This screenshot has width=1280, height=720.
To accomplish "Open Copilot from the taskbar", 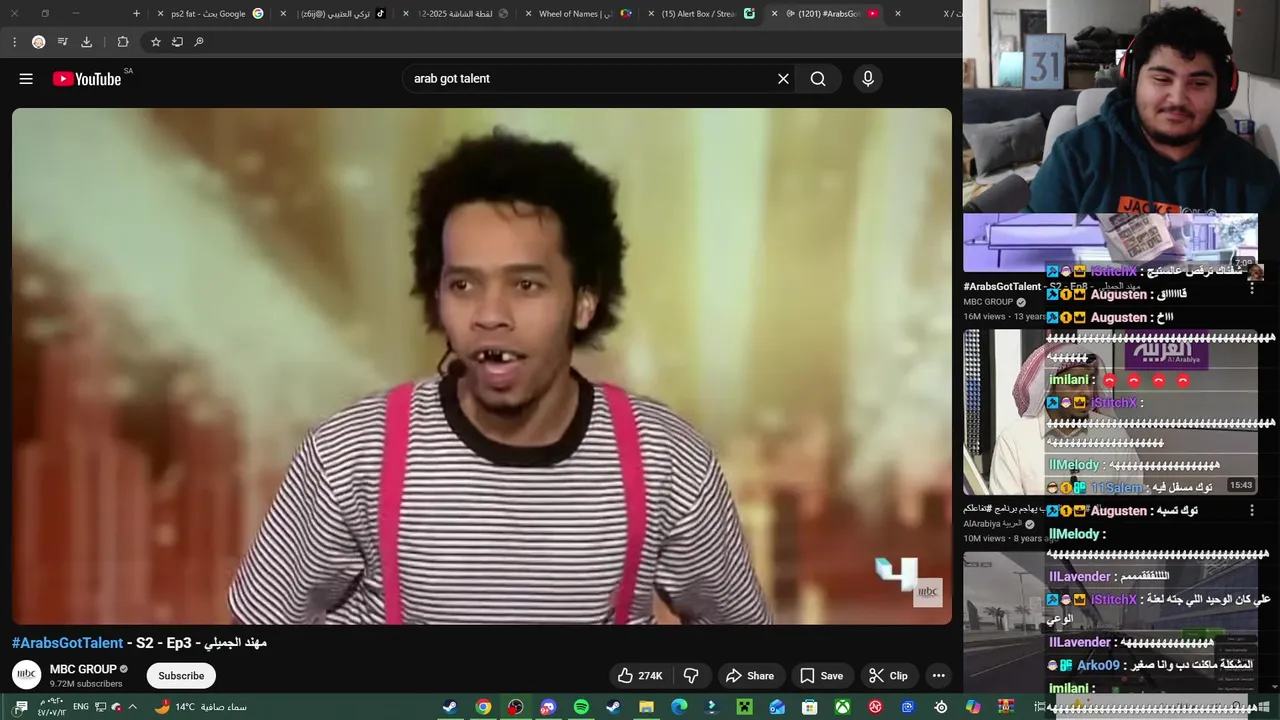I will tap(973, 707).
